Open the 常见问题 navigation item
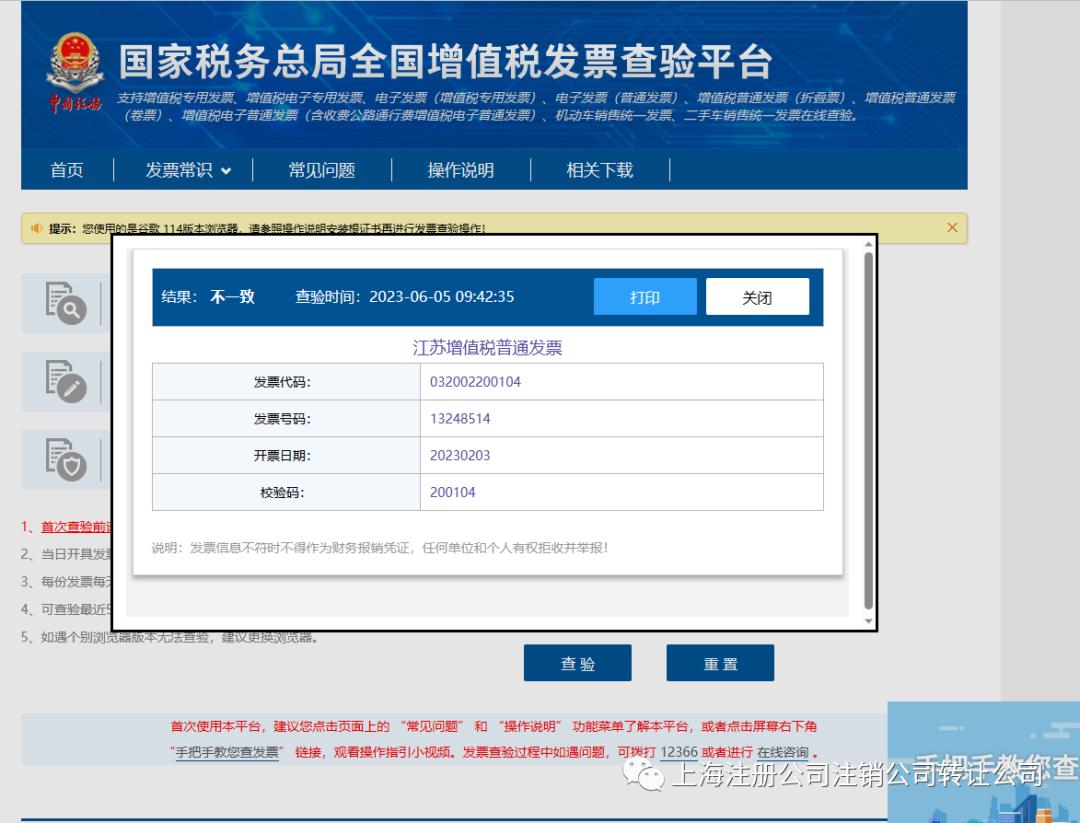Image resolution: width=1080 pixels, height=823 pixels. point(321,170)
